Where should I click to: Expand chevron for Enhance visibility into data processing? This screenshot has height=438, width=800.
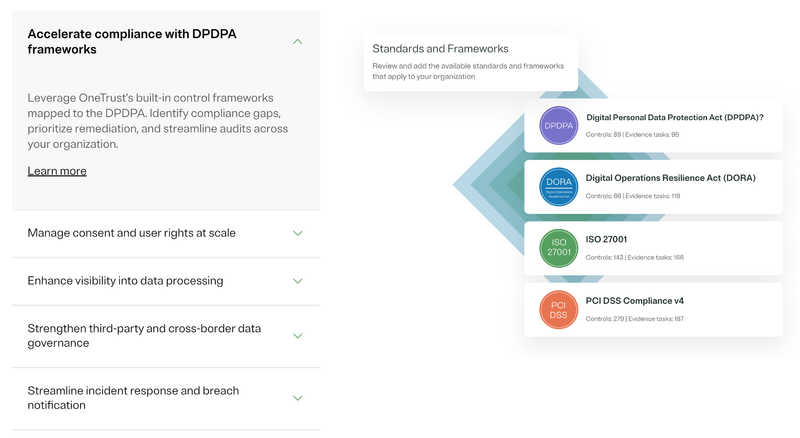[297, 281]
